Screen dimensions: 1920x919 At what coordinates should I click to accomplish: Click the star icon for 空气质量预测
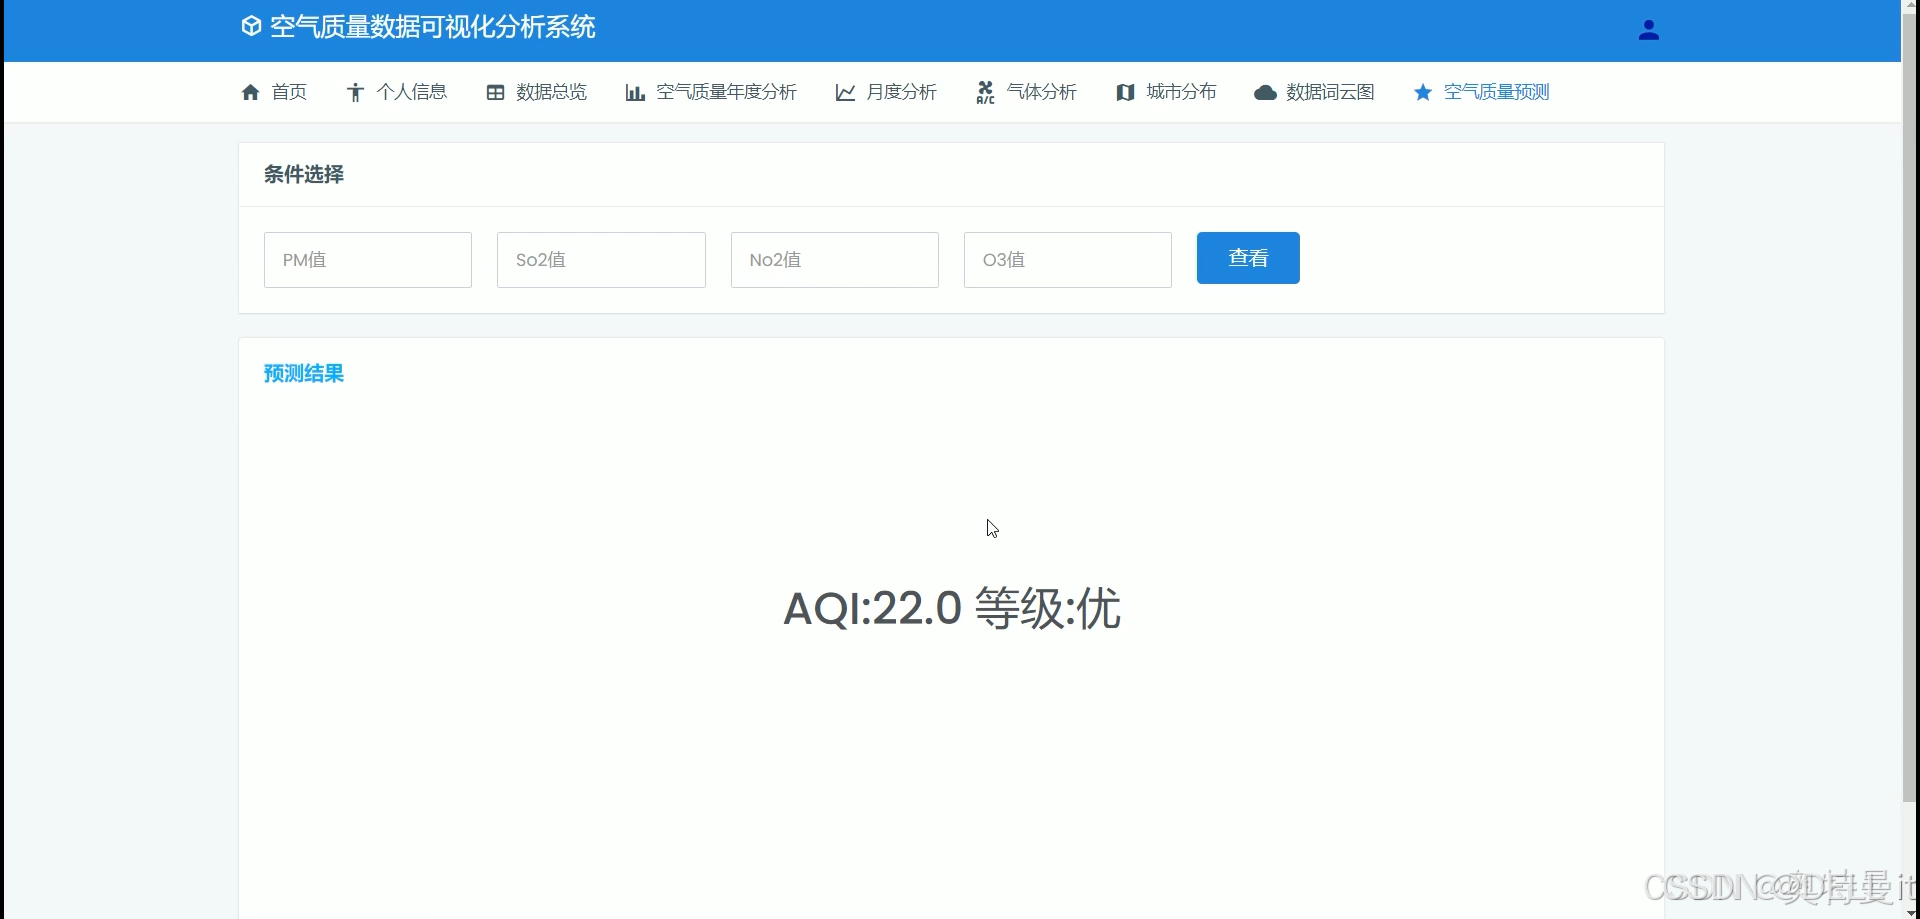click(1423, 92)
